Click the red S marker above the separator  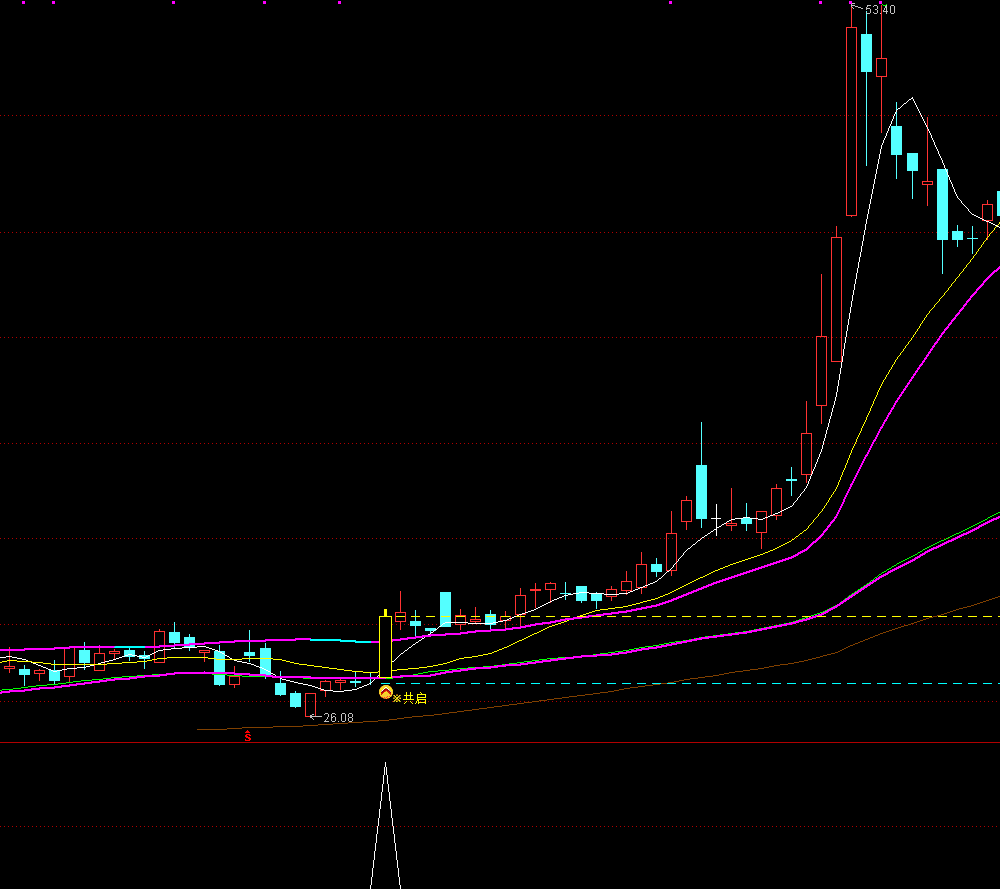coord(248,737)
